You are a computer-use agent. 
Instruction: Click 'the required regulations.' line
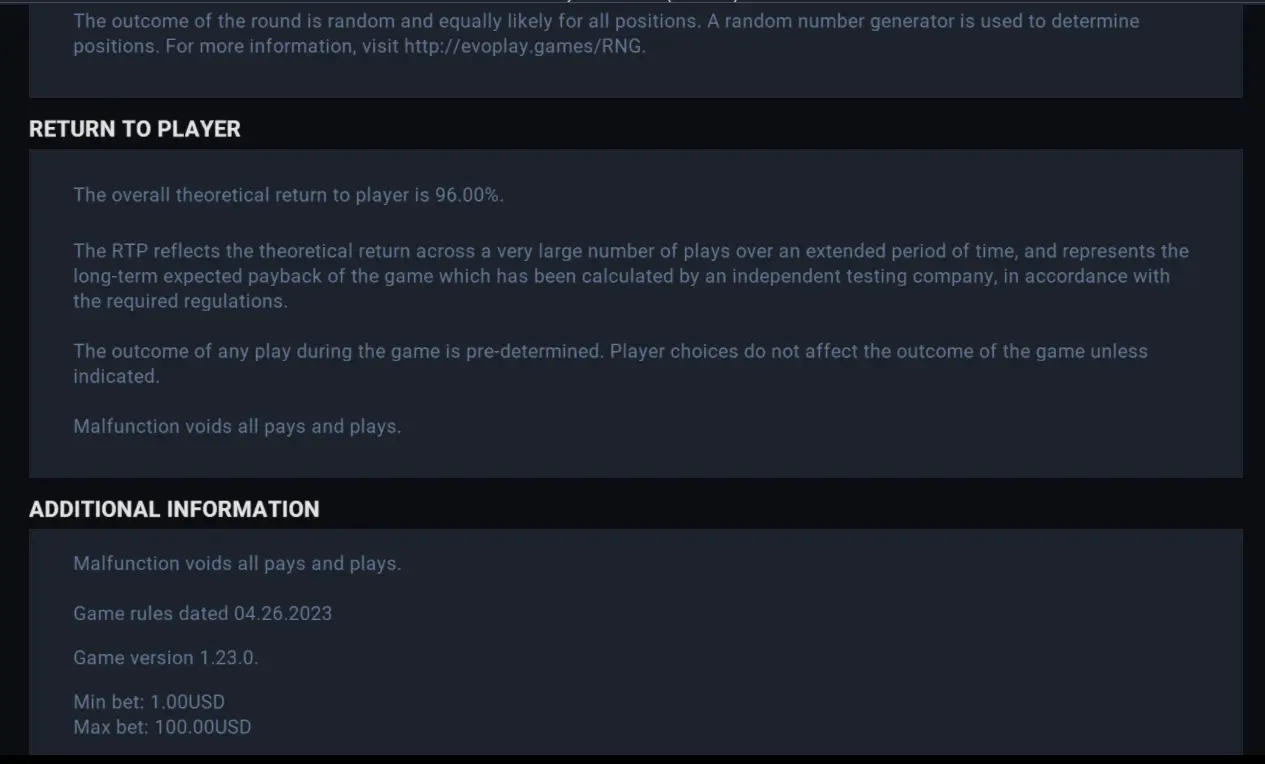[x=180, y=301]
